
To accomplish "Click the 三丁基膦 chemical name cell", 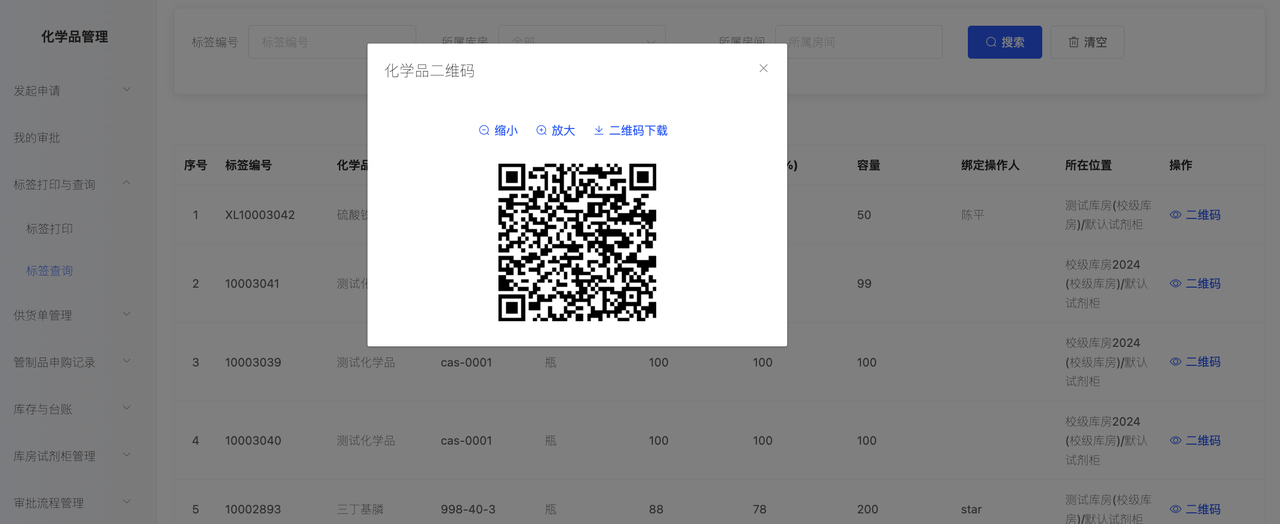I will (360, 509).
